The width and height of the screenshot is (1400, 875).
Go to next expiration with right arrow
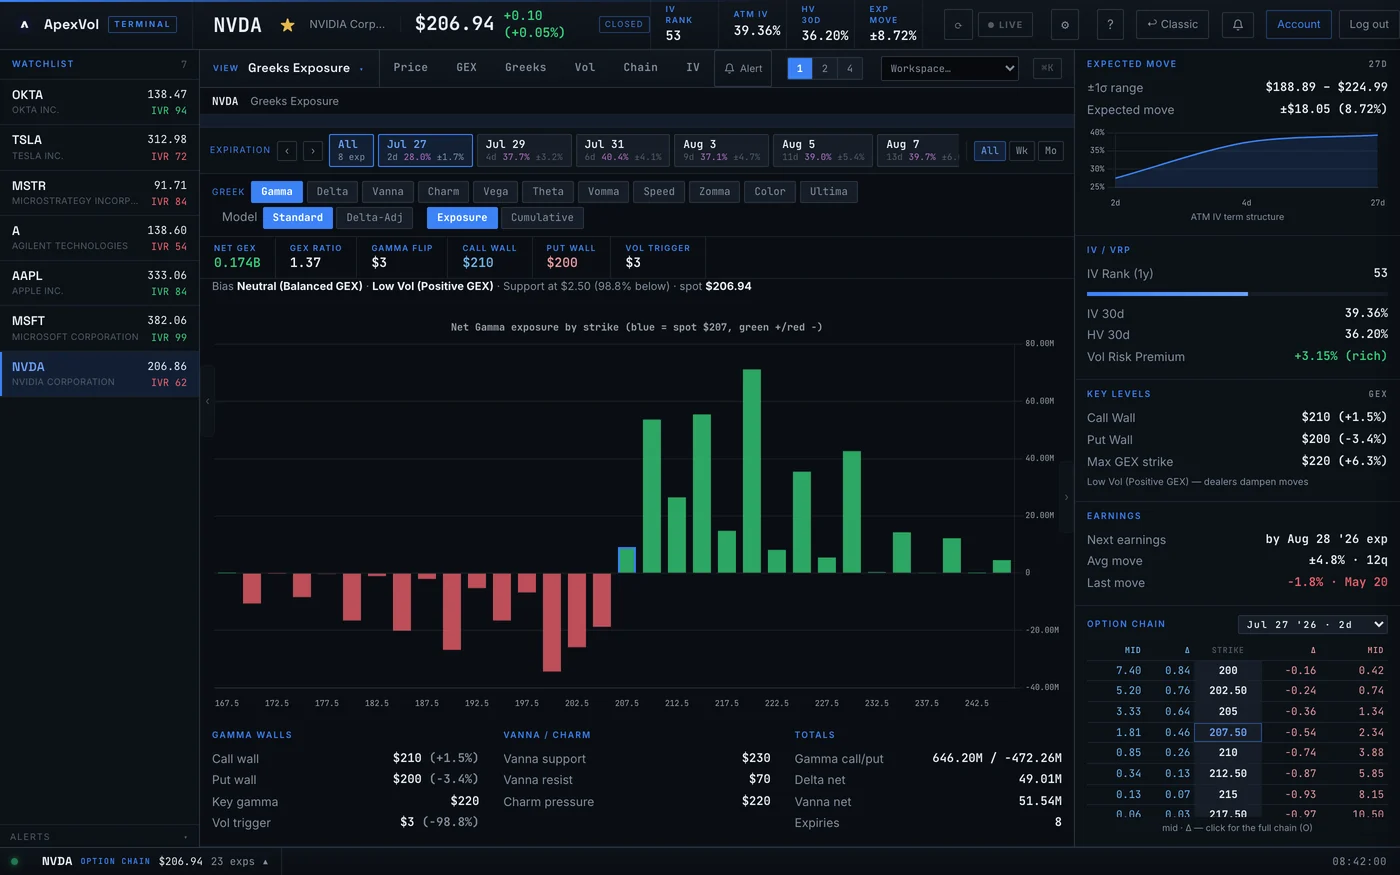(312, 151)
